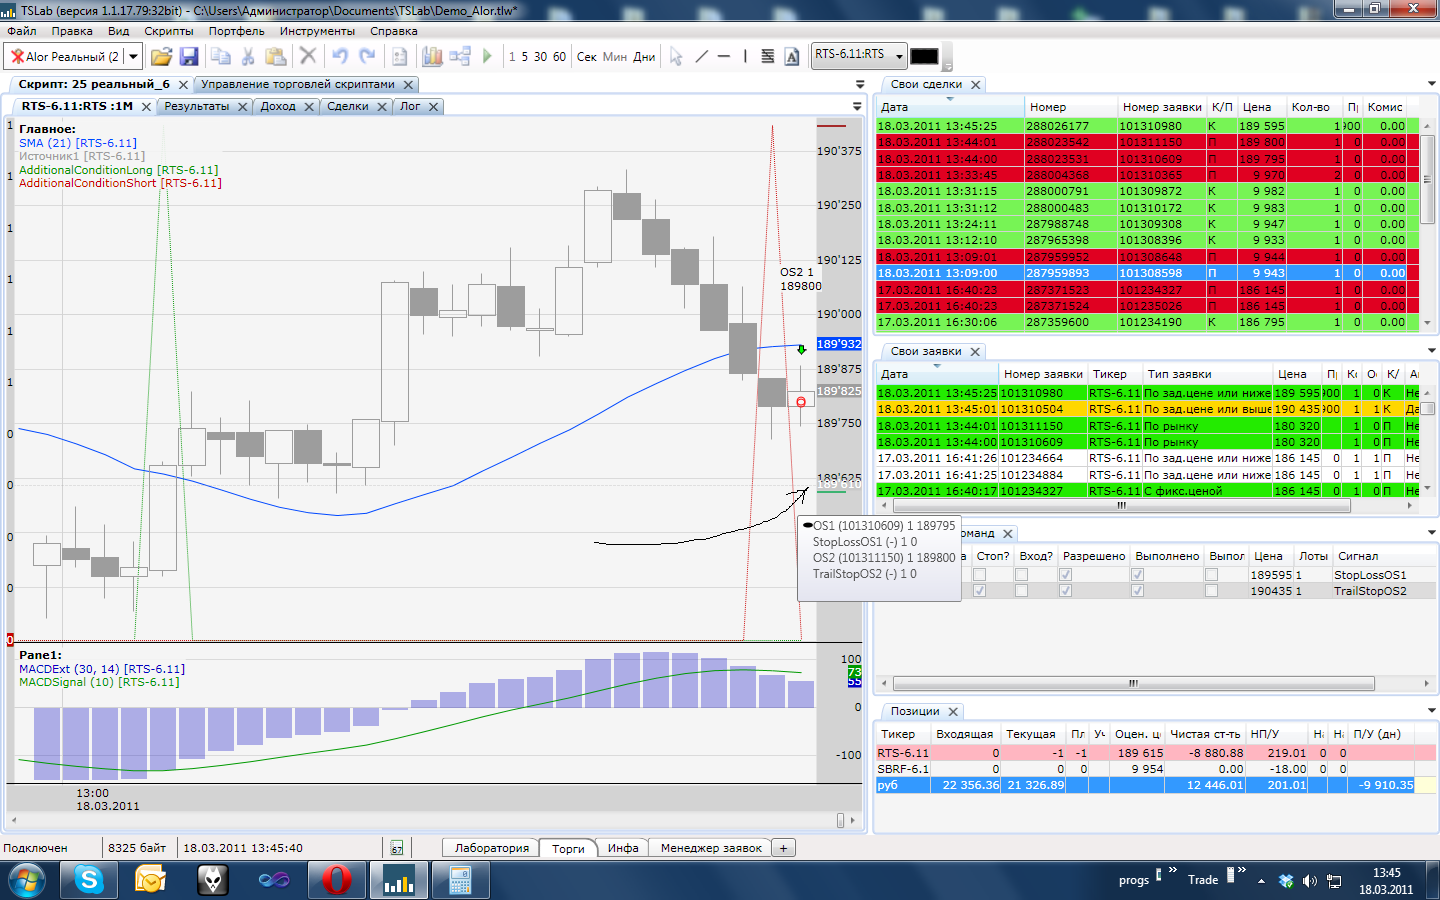Toggle Стоп? checkbox in StopLossOS1 row
1440x900 pixels.
(979, 575)
